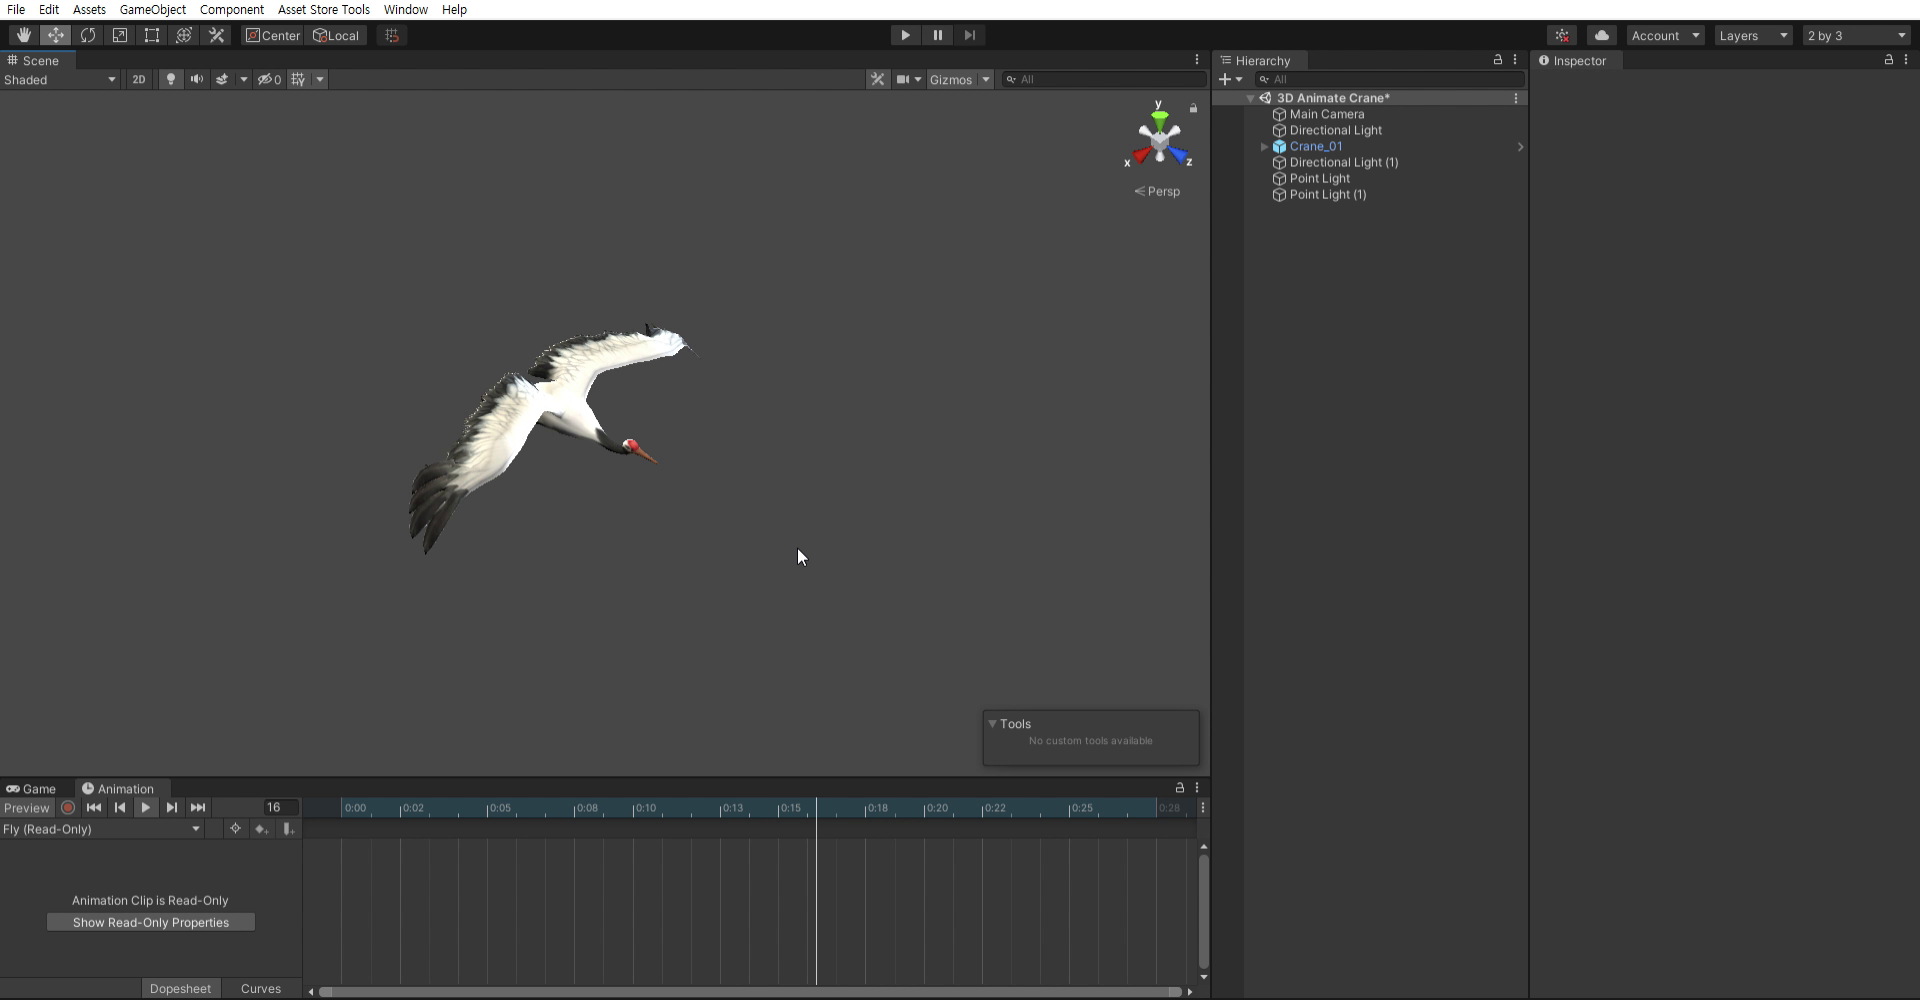Open the Gizmos button
This screenshot has height=1000, width=1920.
click(951, 79)
